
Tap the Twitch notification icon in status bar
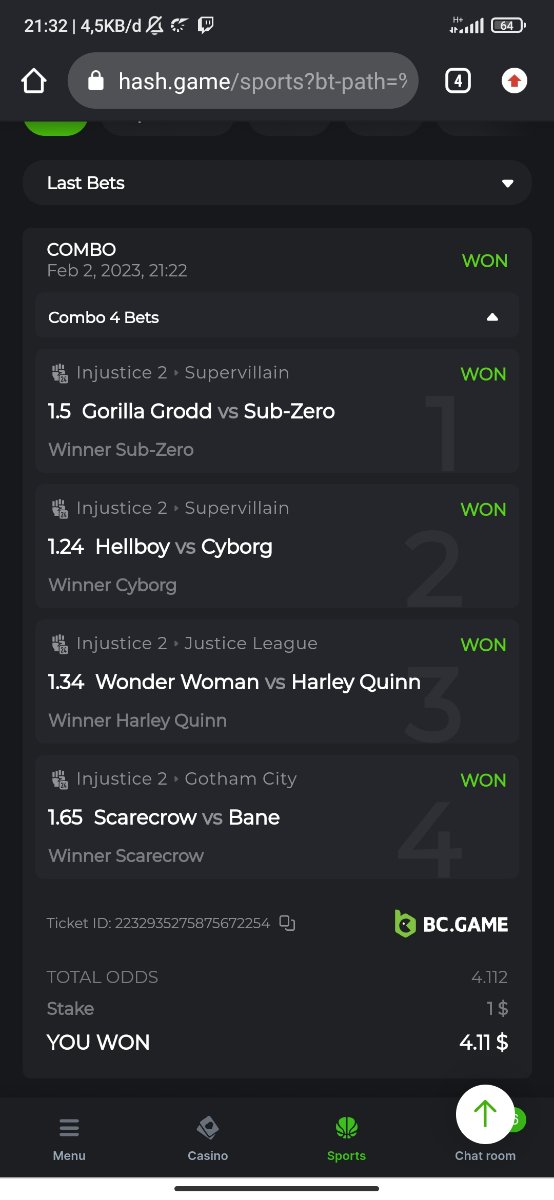pyautogui.click(x=205, y=26)
